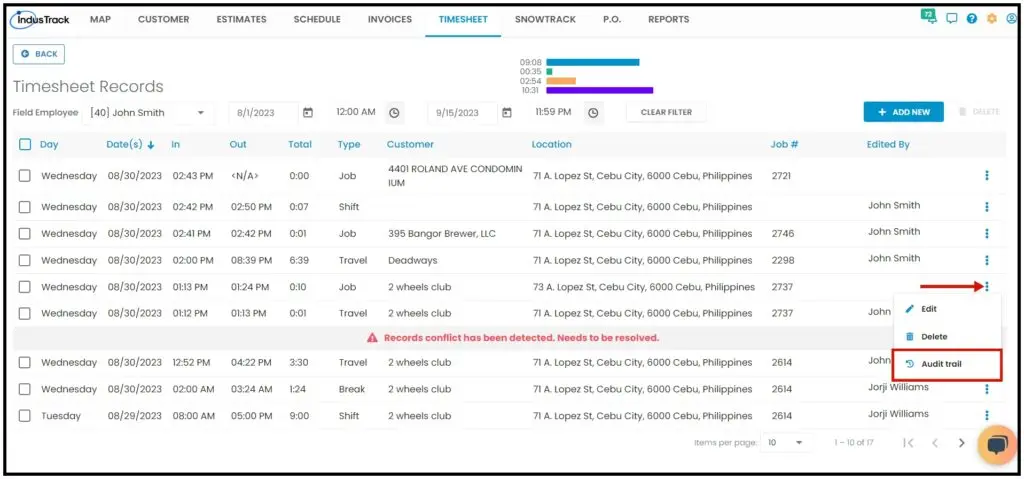Go to previous page of records
The height and width of the screenshot is (479, 1024).
point(935,442)
